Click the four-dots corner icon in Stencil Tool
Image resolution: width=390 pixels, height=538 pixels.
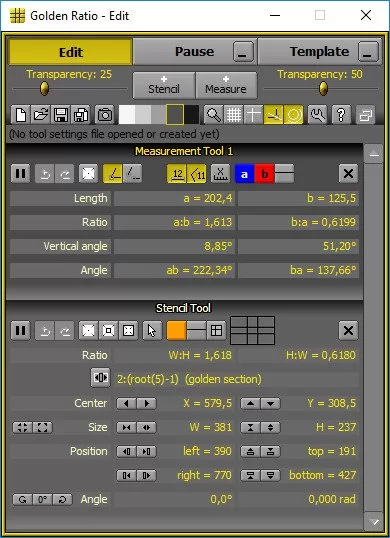point(128,330)
